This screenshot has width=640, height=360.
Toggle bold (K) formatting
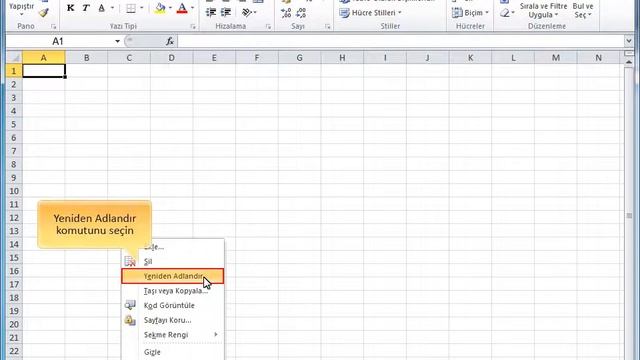[x=70, y=8]
